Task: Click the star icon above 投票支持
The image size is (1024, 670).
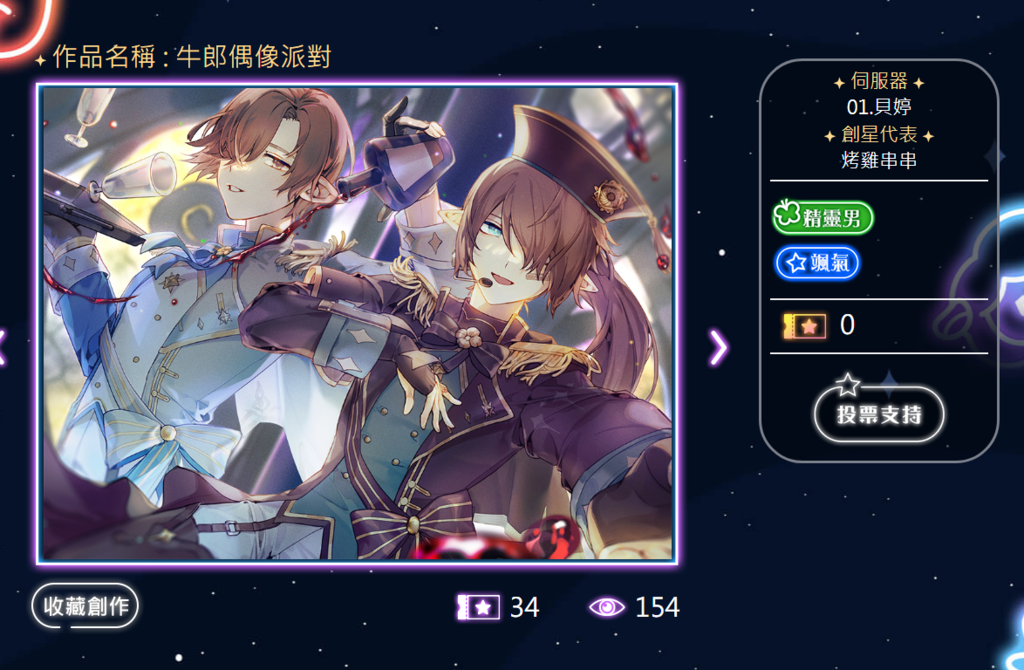Action: (x=848, y=384)
